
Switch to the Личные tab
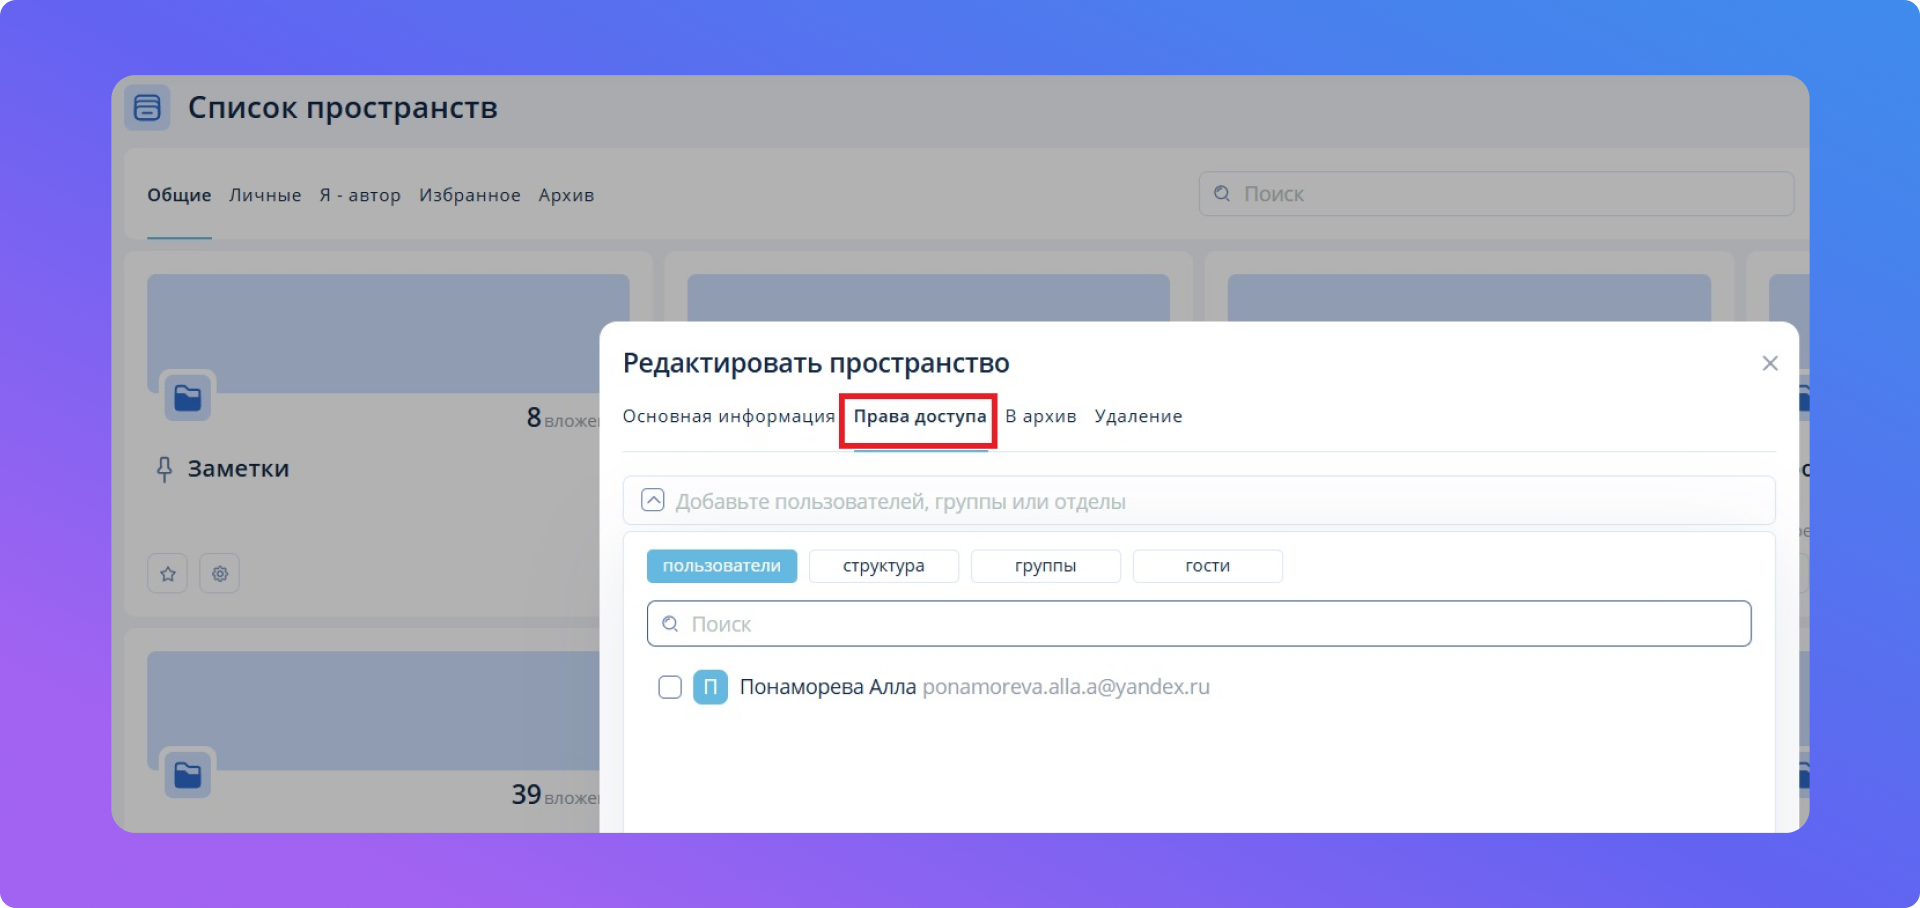(x=265, y=195)
